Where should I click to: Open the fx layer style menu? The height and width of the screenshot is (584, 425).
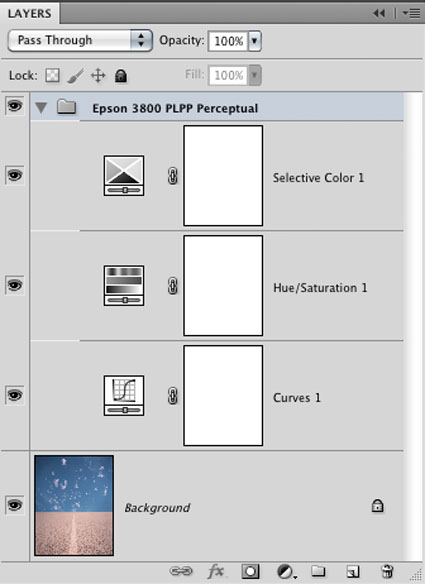(216, 571)
